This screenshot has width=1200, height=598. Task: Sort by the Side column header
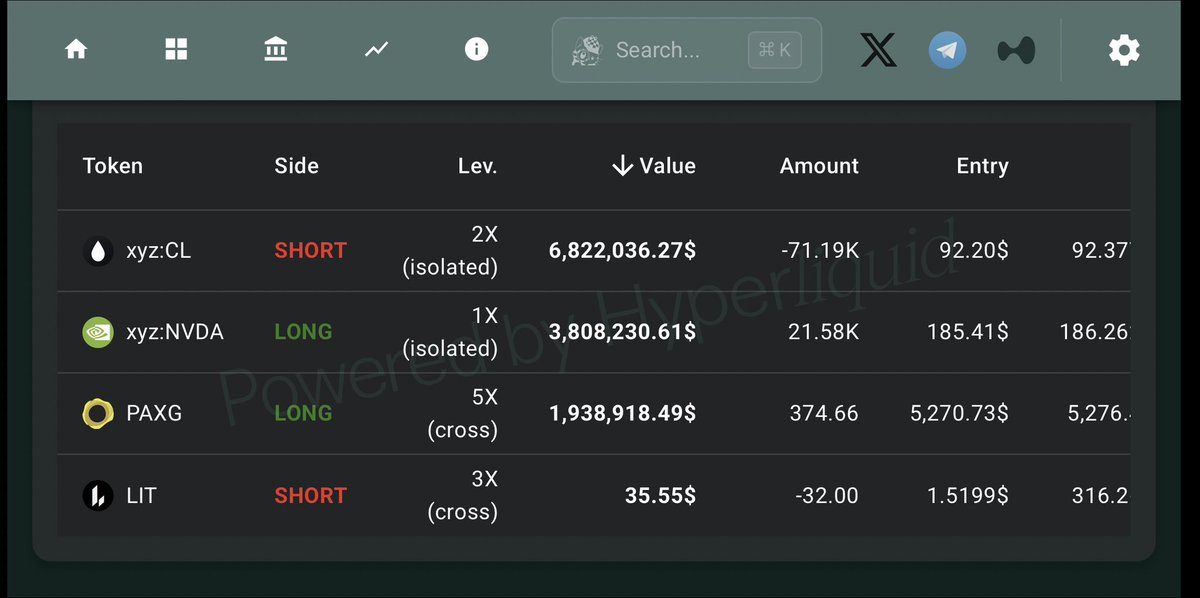pos(297,166)
